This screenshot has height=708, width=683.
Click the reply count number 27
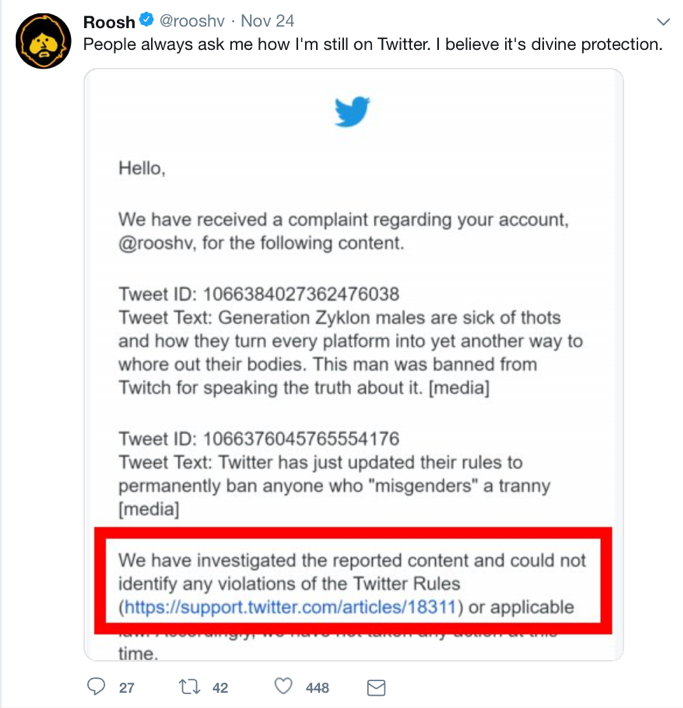point(127,688)
